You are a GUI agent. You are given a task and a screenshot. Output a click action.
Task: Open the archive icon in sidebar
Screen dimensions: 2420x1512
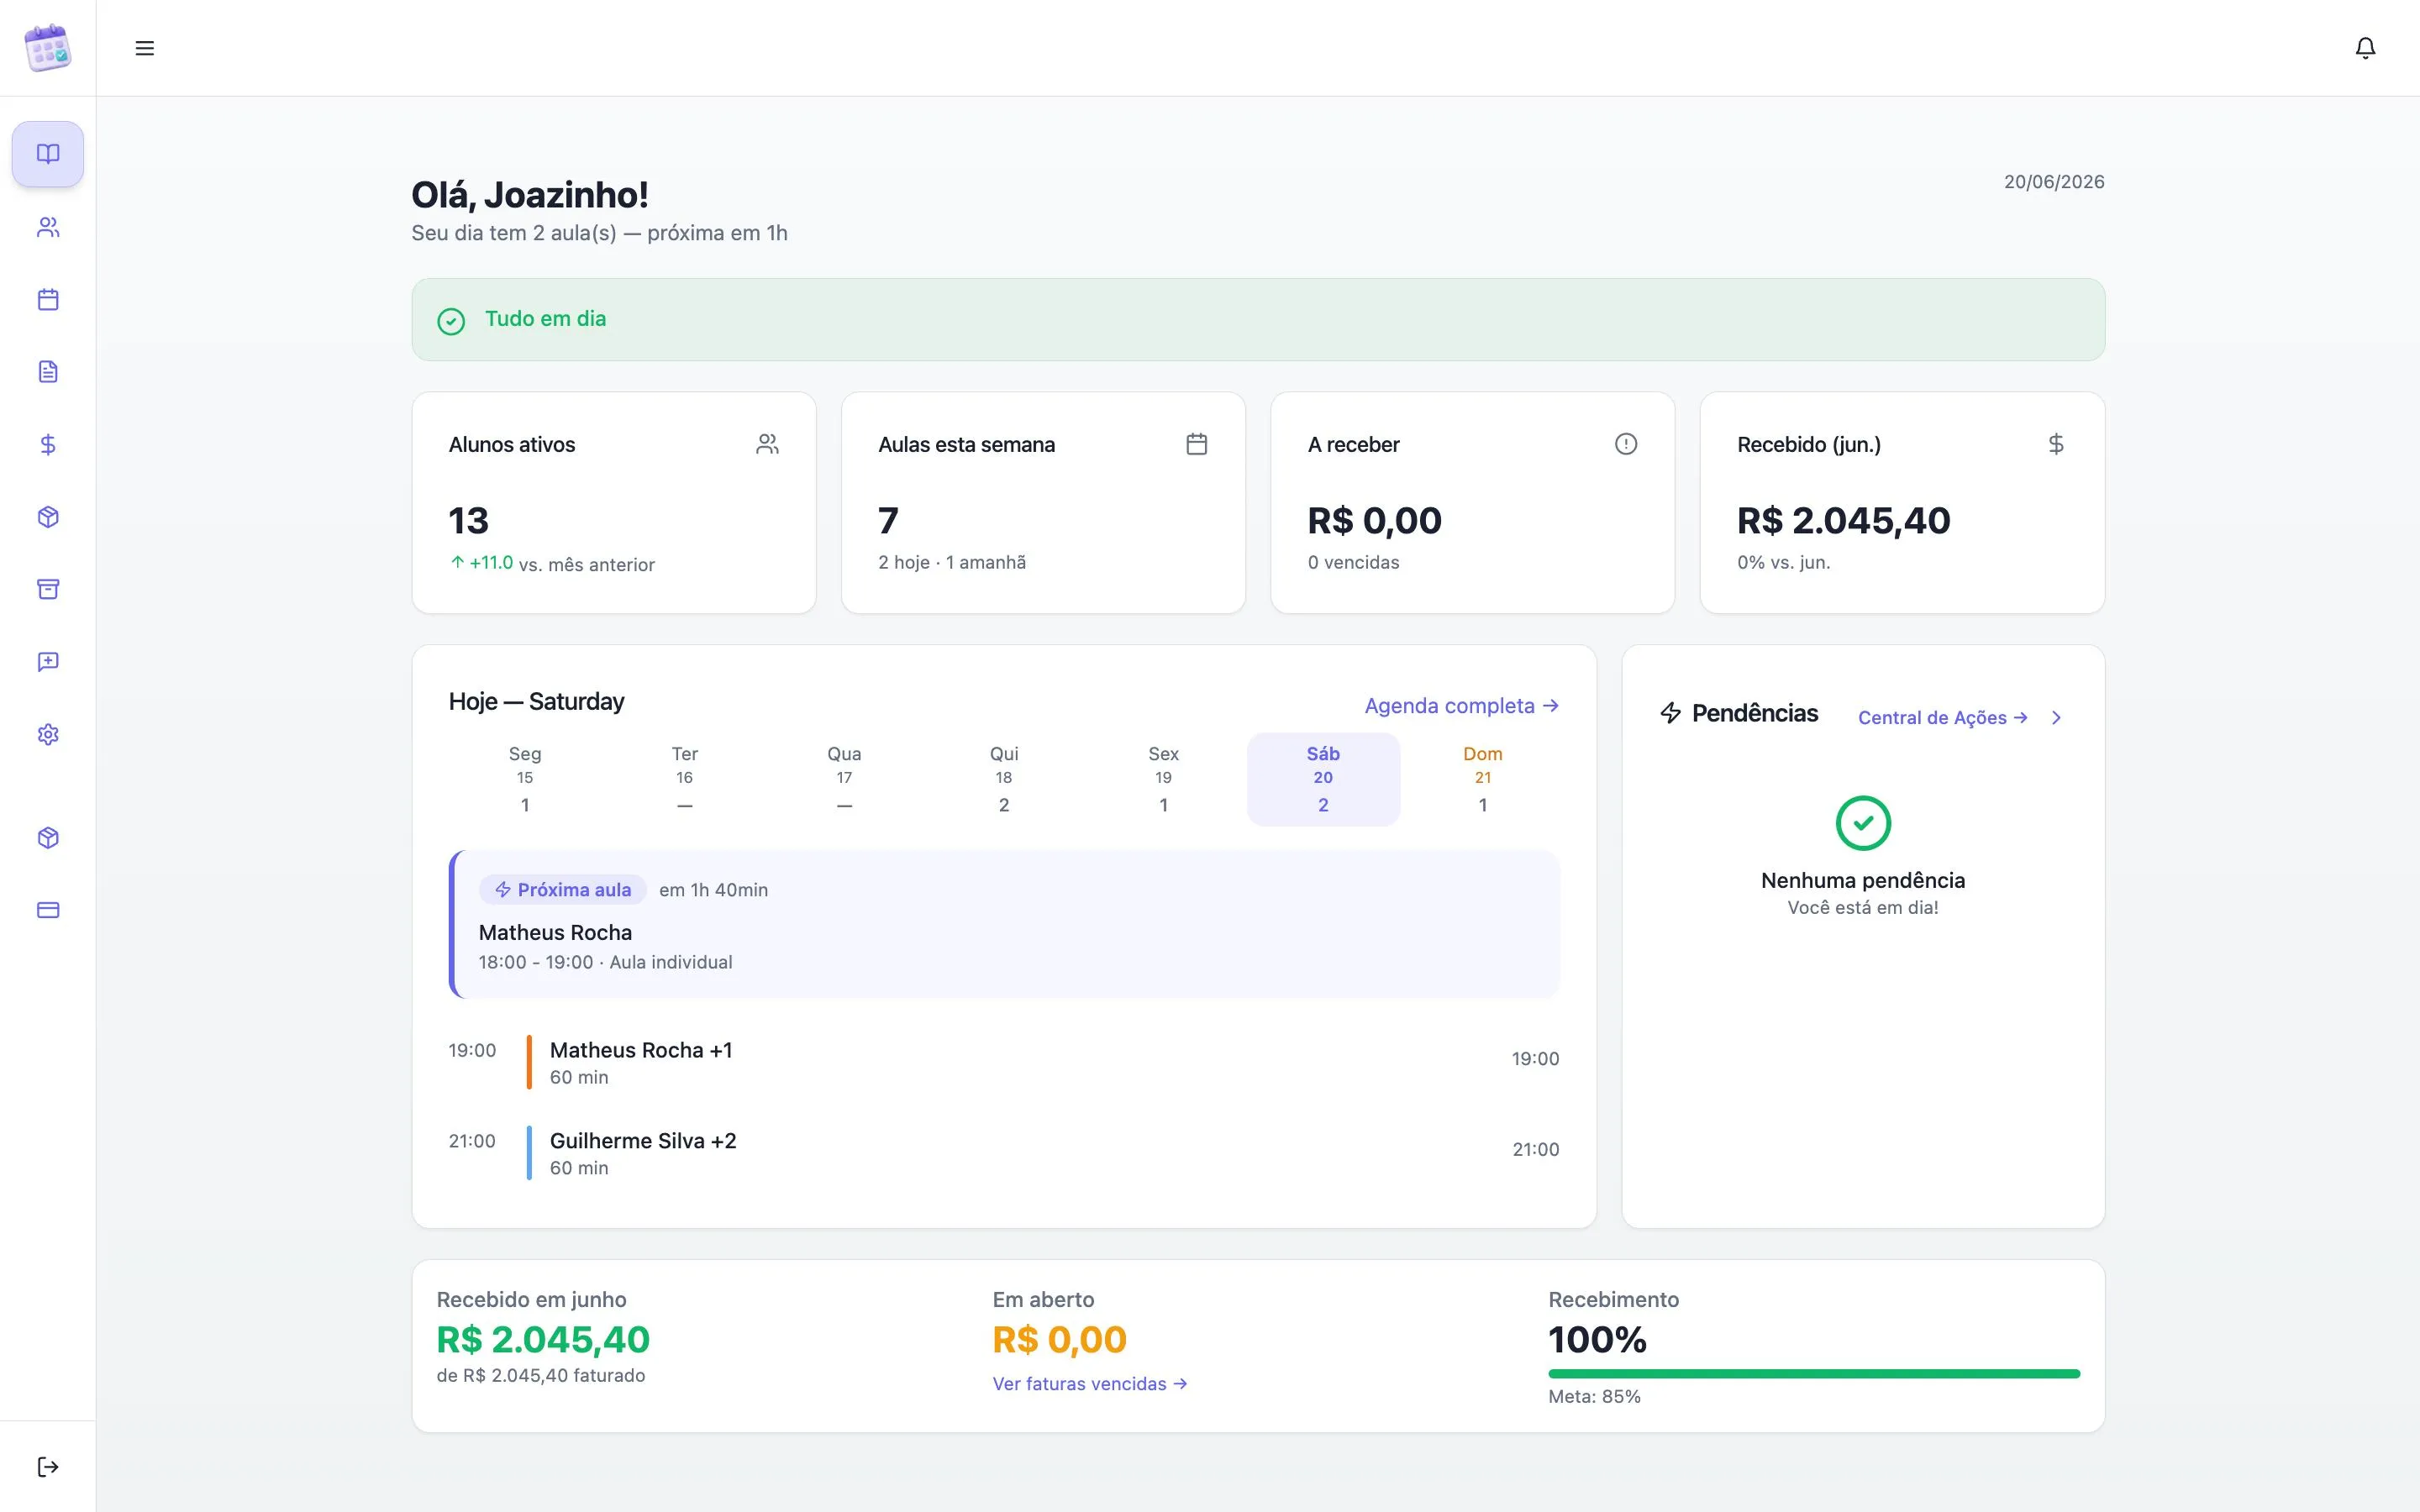[x=48, y=589]
